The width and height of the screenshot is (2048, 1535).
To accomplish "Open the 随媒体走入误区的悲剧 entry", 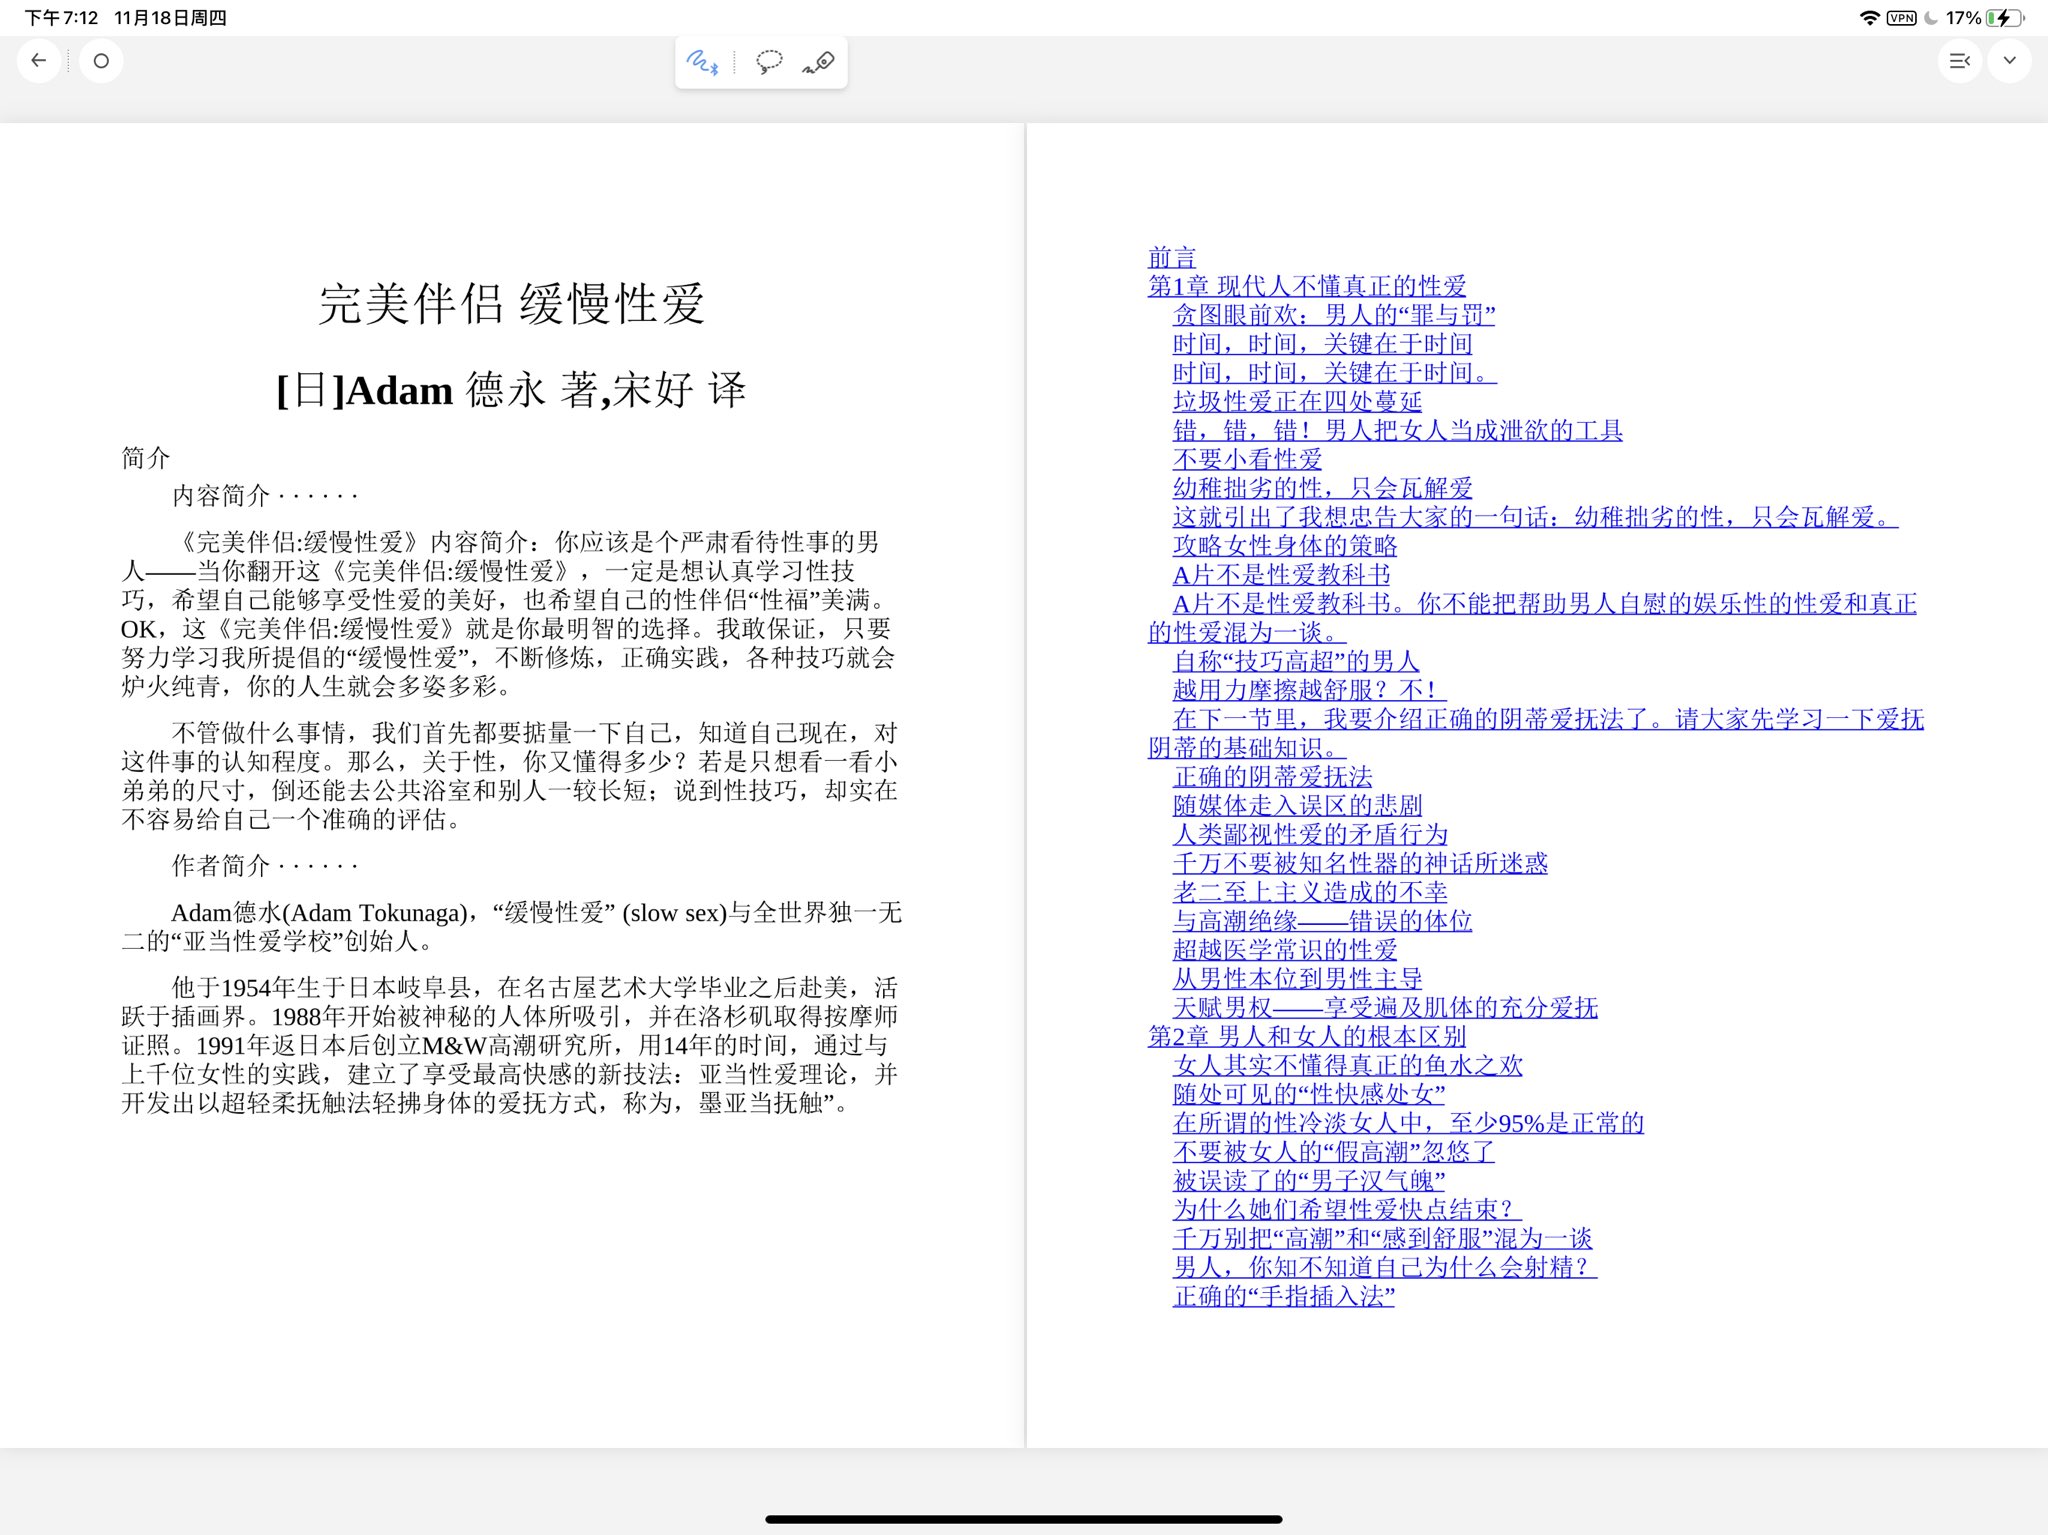I will coord(1297,805).
